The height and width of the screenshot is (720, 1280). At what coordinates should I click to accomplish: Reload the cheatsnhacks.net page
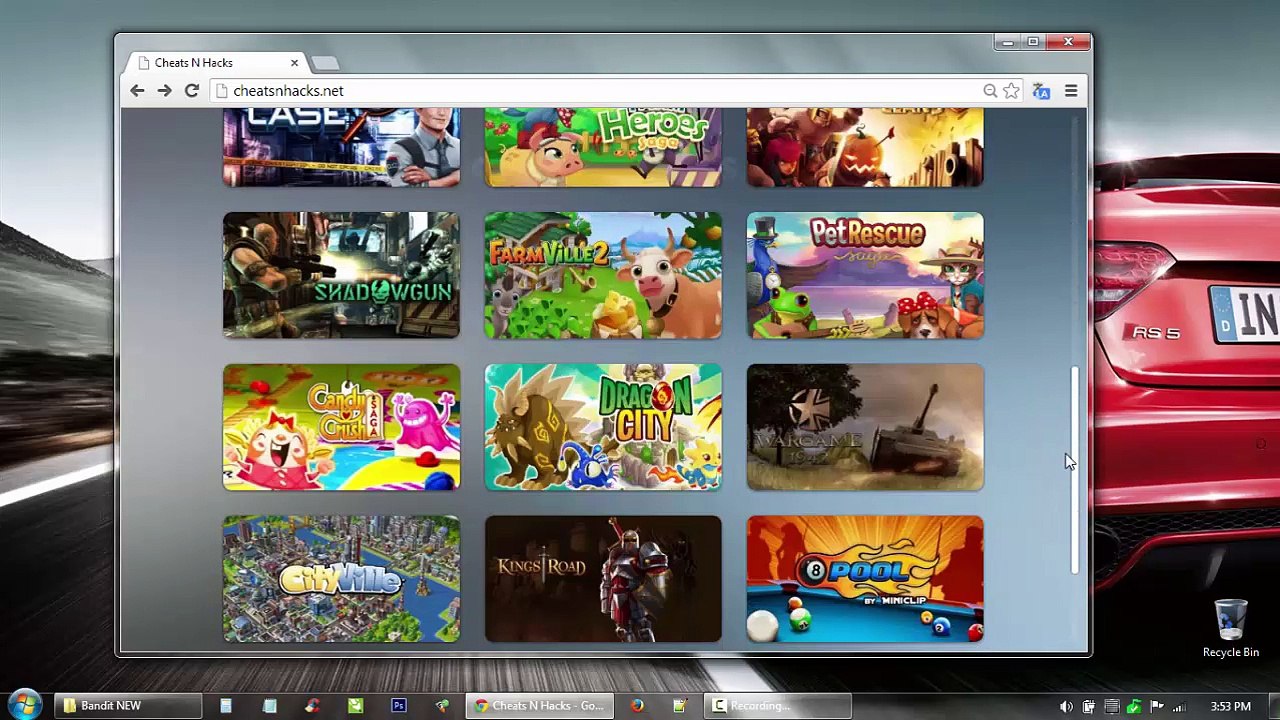[192, 91]
